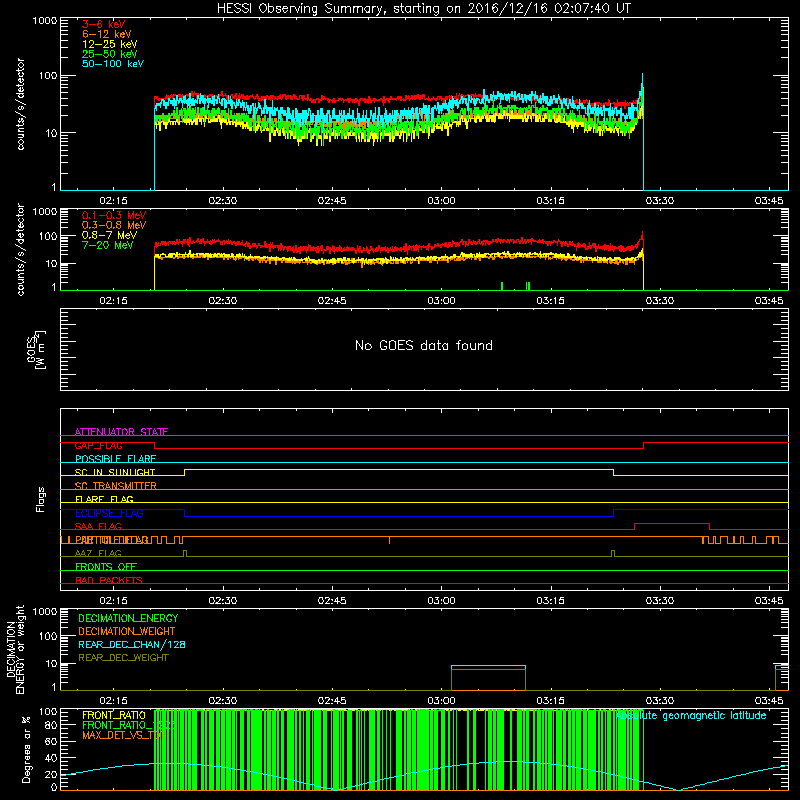800x800 pixels.
Task: Click the HESSI Observing Summary plot title
Action: [424, 9]
